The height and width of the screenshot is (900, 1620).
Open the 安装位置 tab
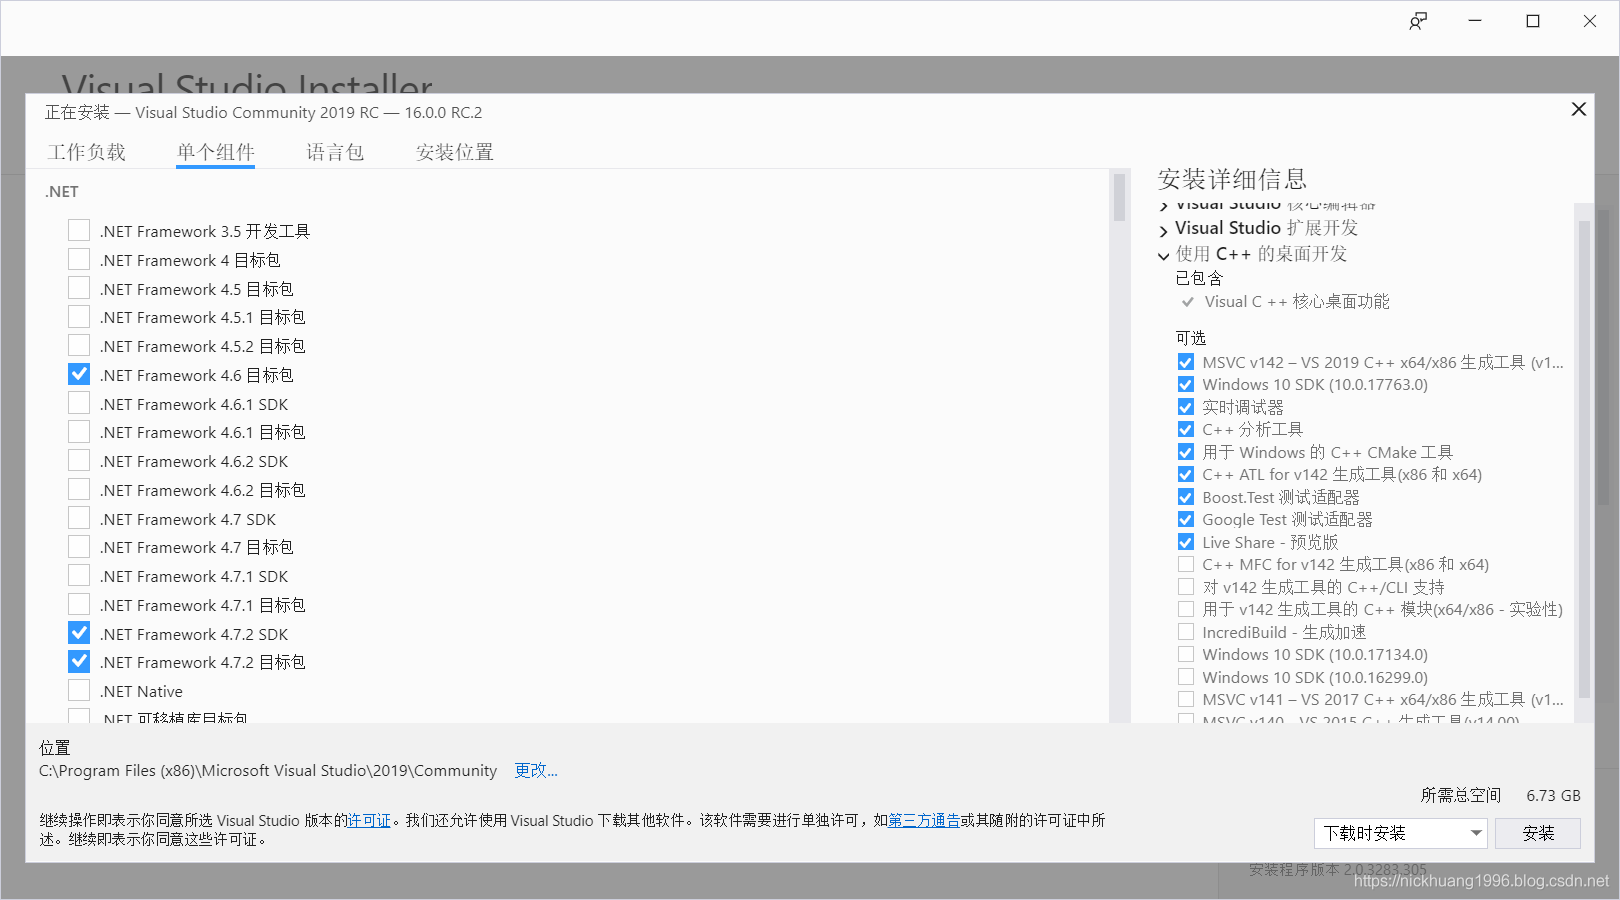tap(454, 152)
